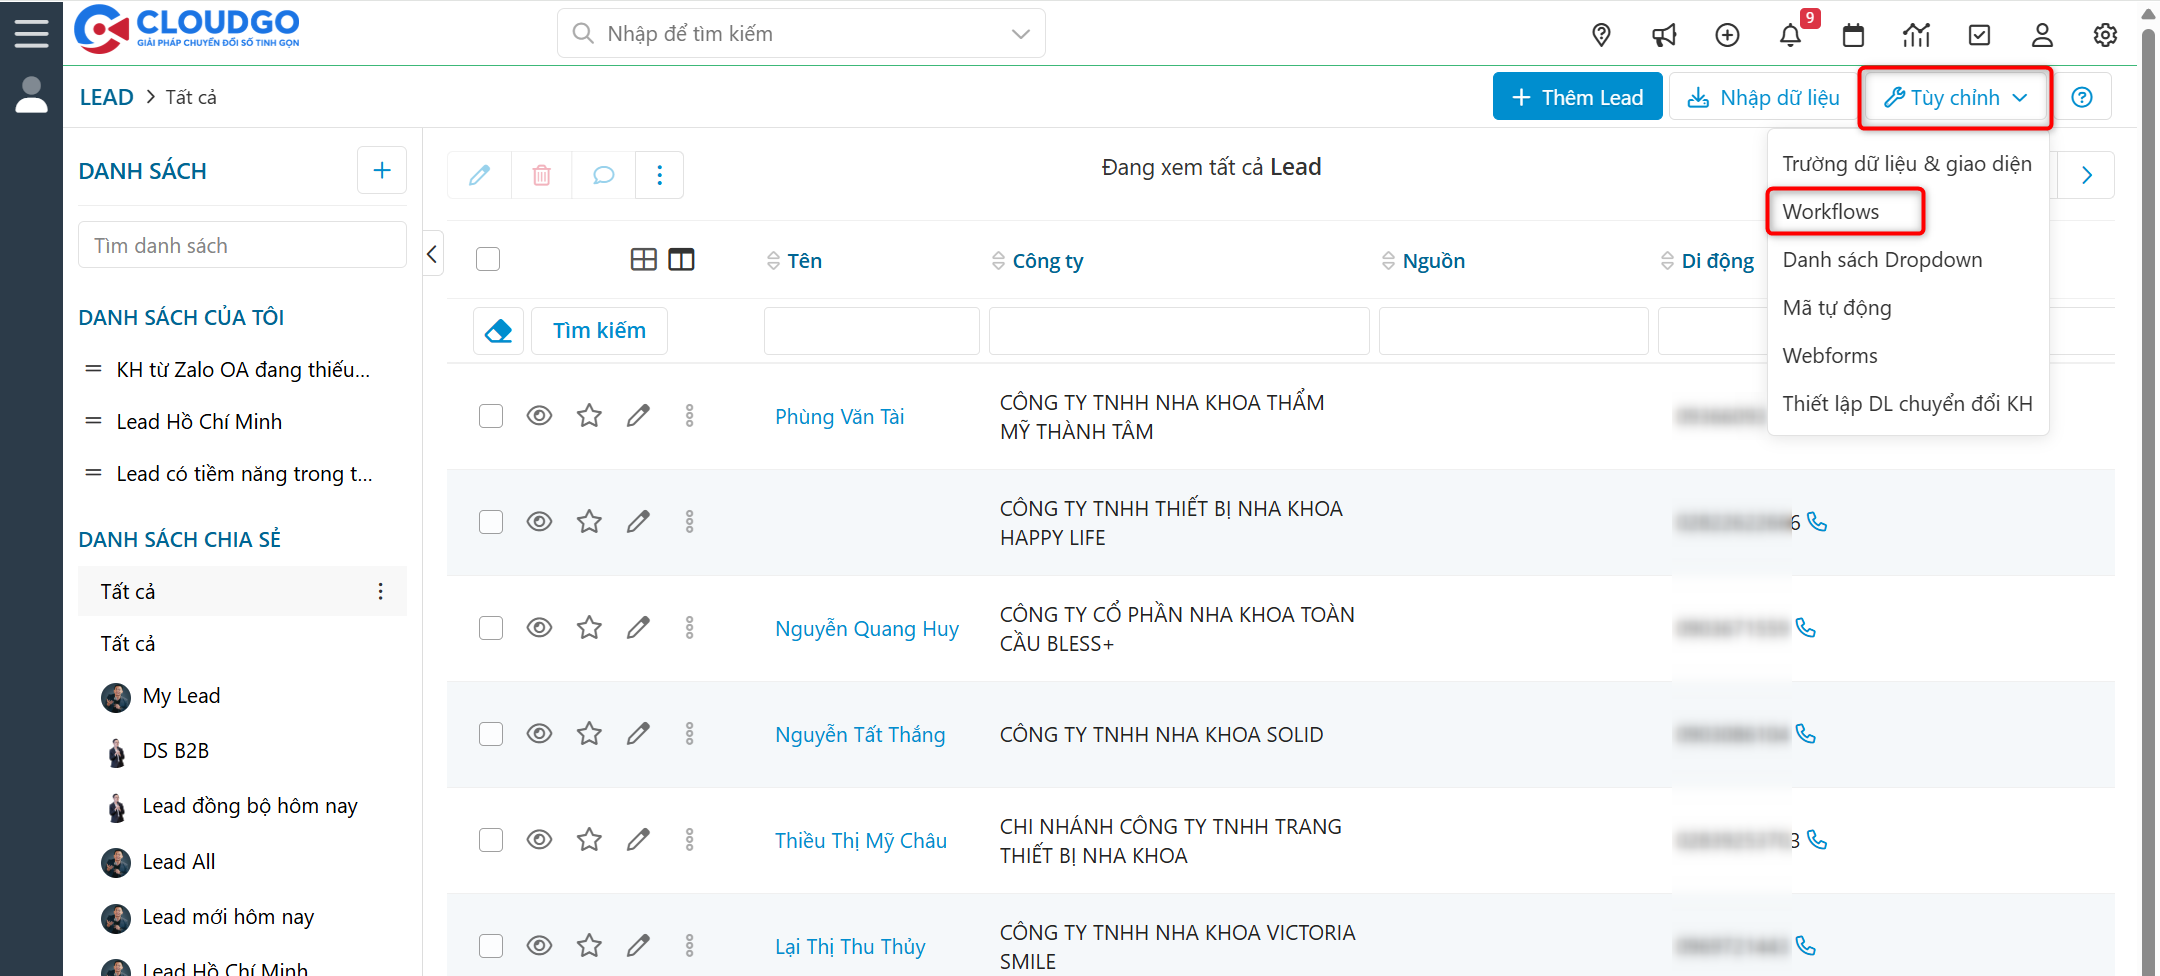This screenshot has width=2160, height=976.
Task: Click the calendar icon in header
Action: [x=1853, y=35]
